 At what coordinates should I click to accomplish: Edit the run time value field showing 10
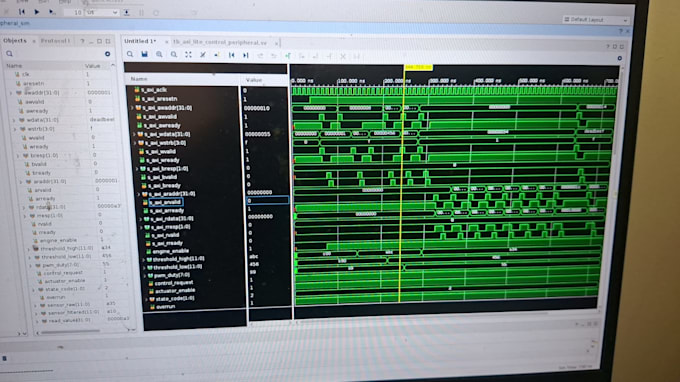[x=74, y=13]
